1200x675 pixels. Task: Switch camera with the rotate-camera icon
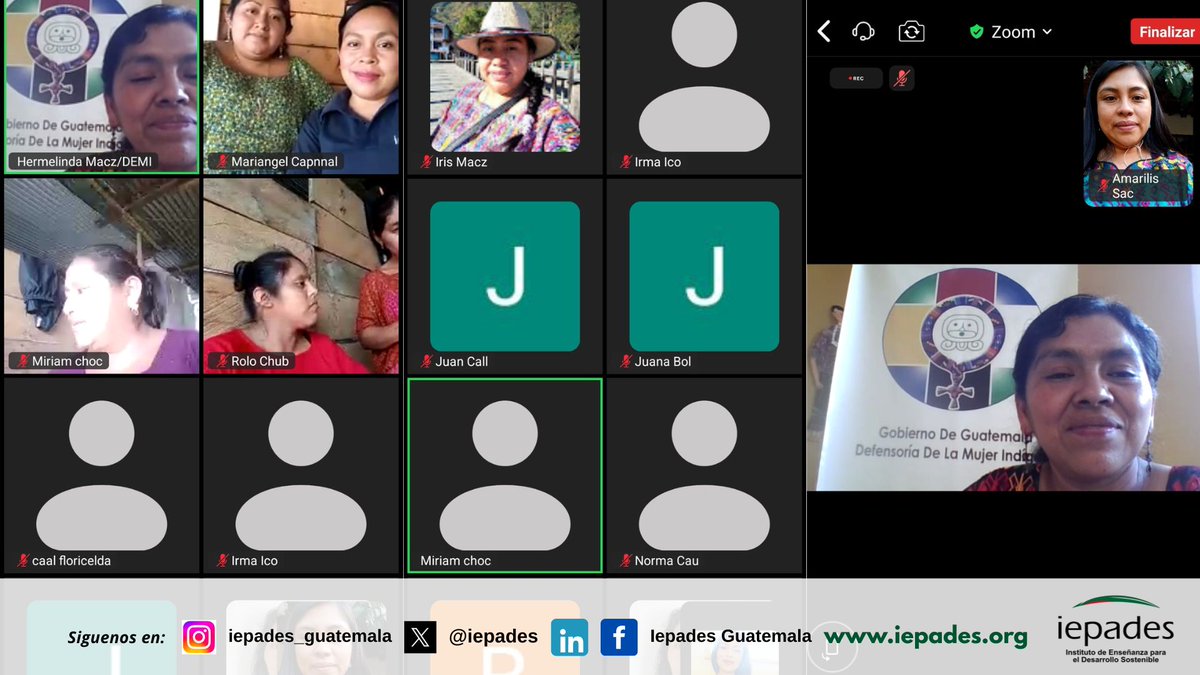[x=911, y=32]
